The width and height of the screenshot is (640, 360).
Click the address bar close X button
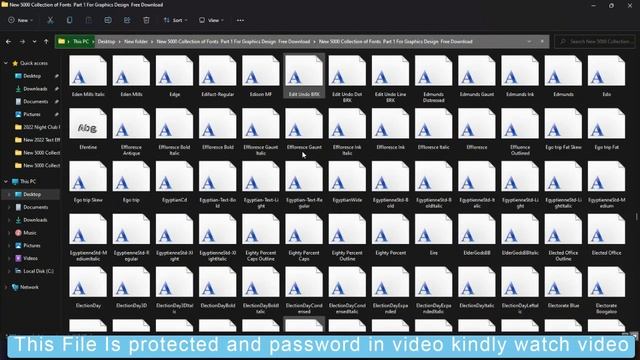pyautogui.click(x=542, y=42)
